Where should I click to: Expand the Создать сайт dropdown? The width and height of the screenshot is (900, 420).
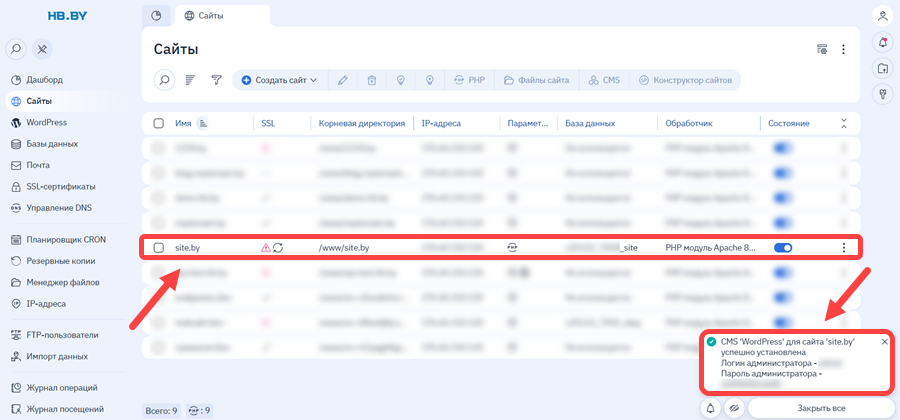pos(280,80)
